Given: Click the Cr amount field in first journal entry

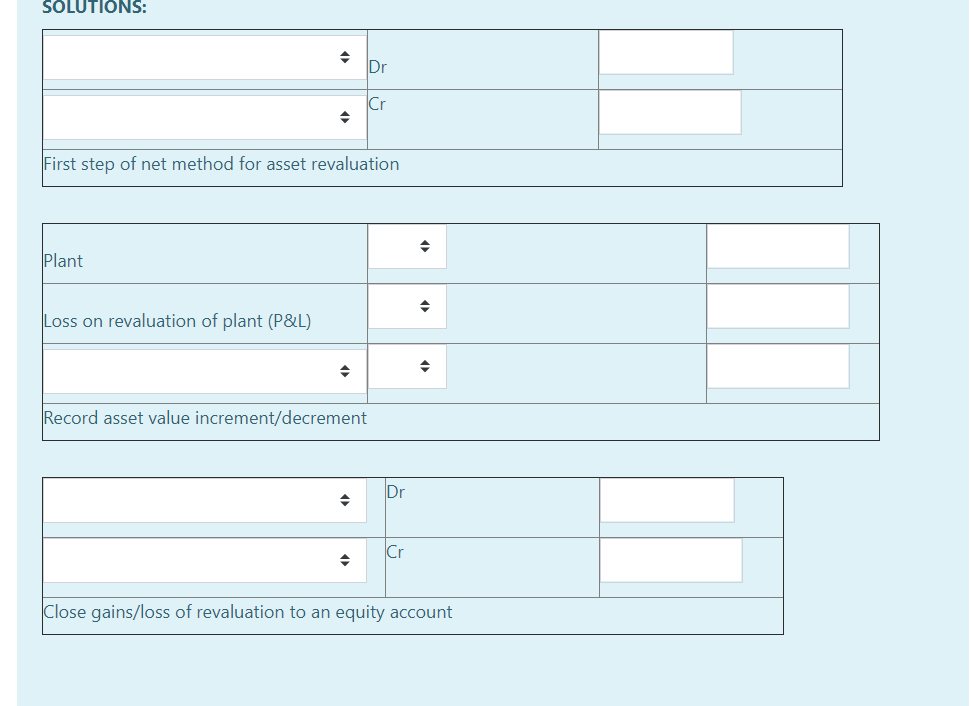Looking at the screenshot, I should (670, 112).
